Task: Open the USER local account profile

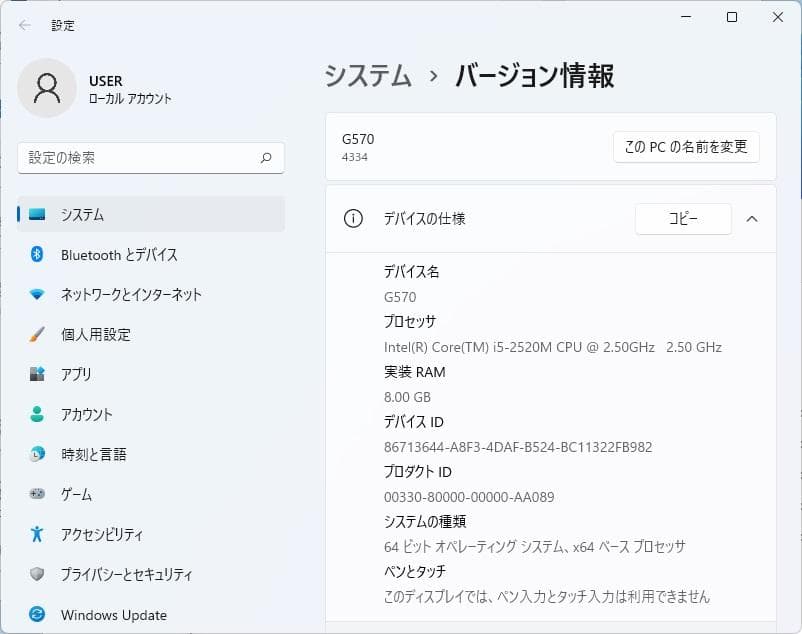Action: click(100, 88)
